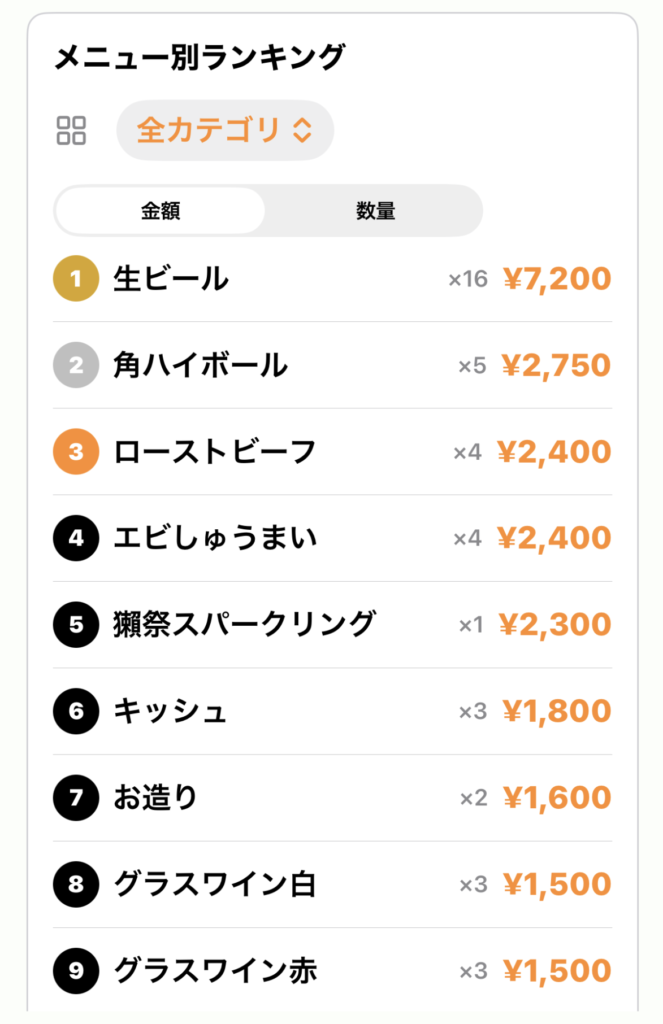The width and height of the screenshot is (663, 1024).
Task: Click the grid view icon near 全カテゴリ
Action: [72, 129]
